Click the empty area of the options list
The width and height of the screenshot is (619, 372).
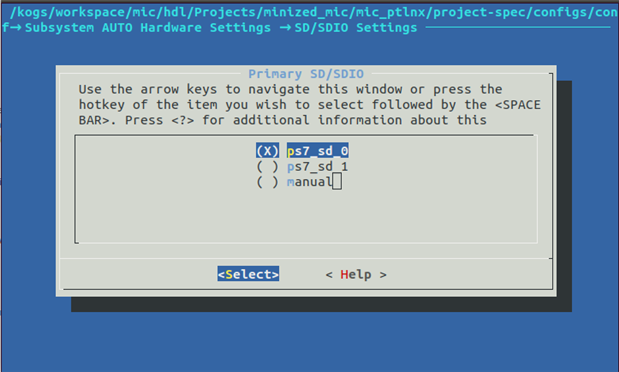[306, 216]
